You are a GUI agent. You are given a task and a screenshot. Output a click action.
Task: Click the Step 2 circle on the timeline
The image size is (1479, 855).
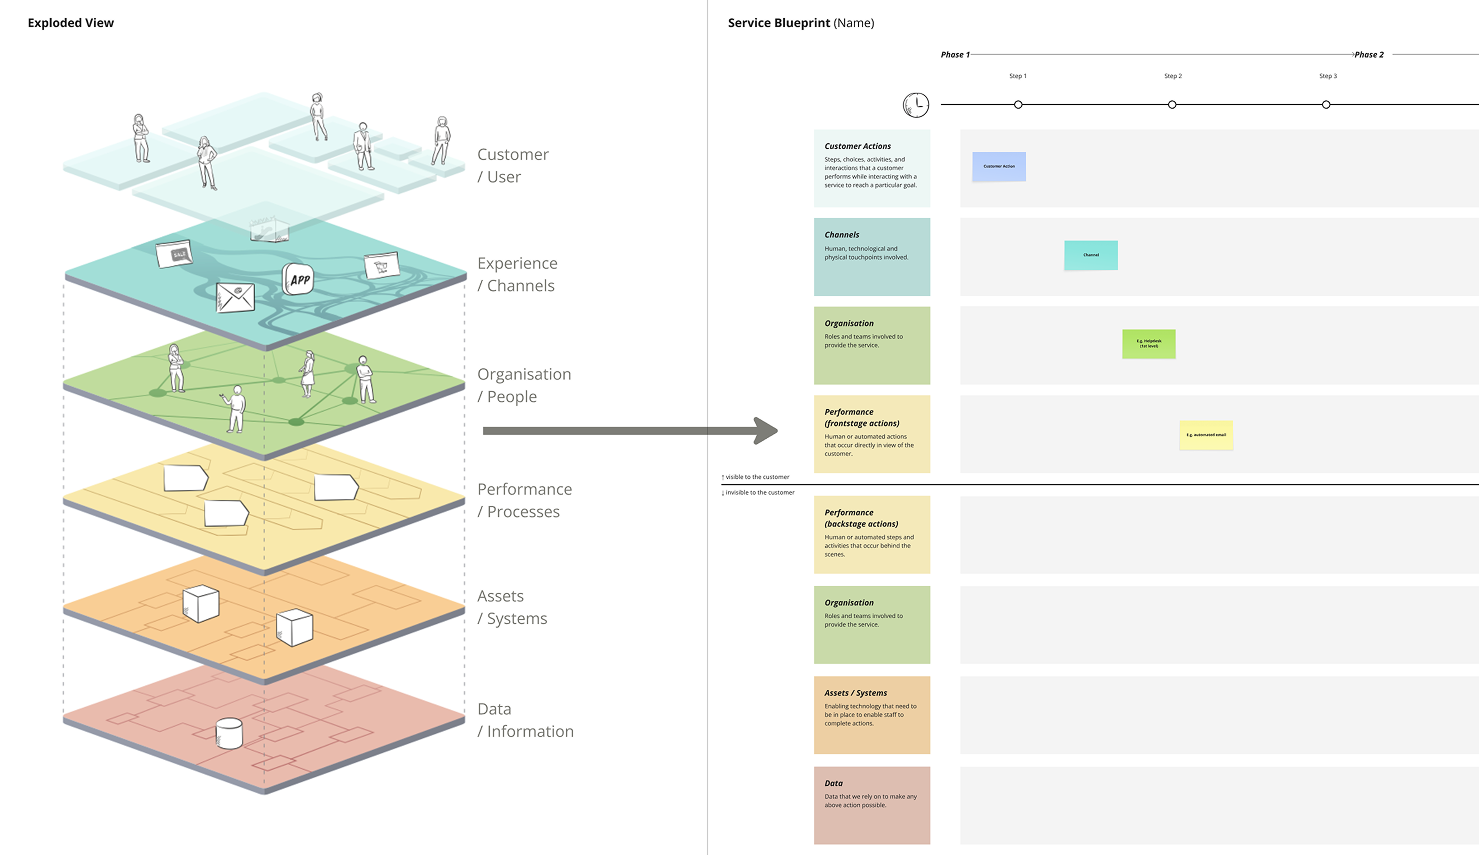1172,105
